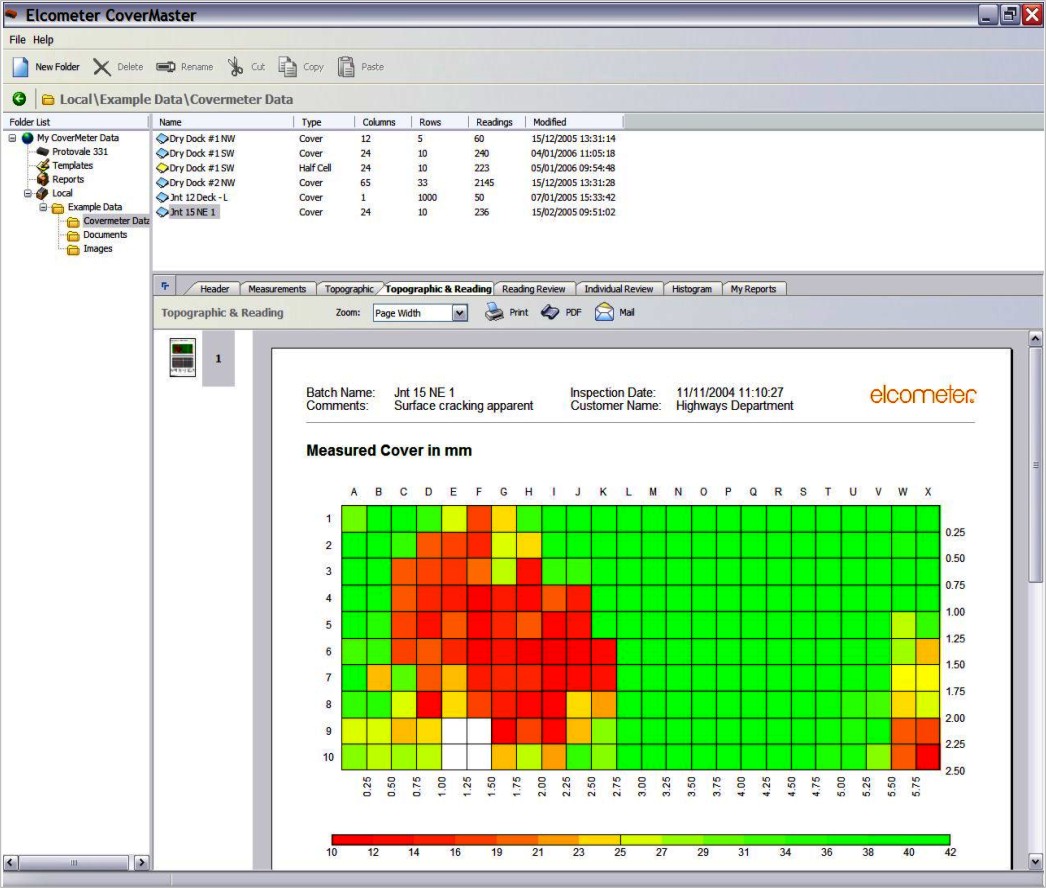Click the Cut scissors icon
This screenshot has width=1046, height=888.
(235, 67)
